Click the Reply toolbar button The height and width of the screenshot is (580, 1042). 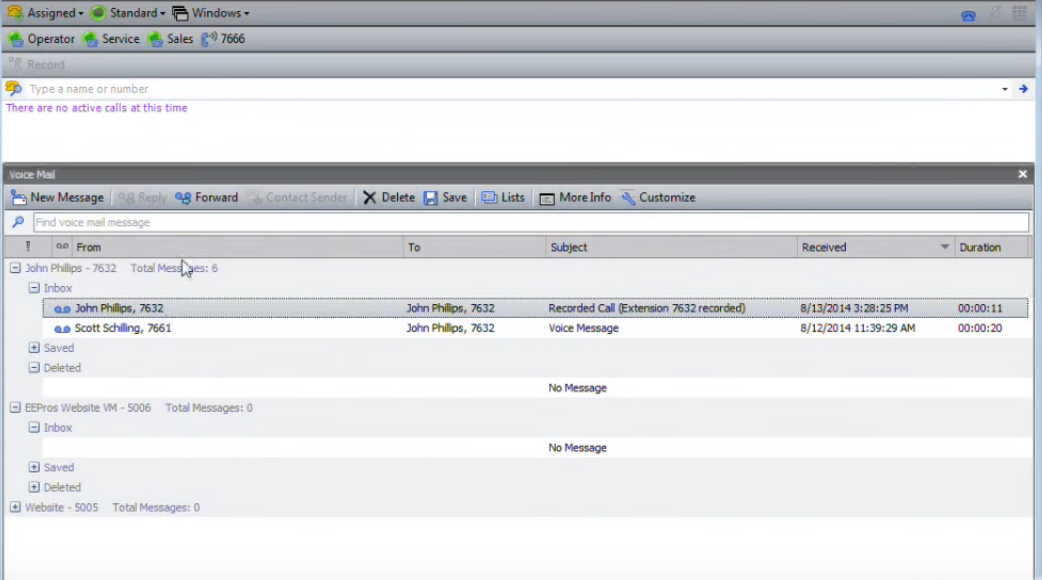pos(142,197)
